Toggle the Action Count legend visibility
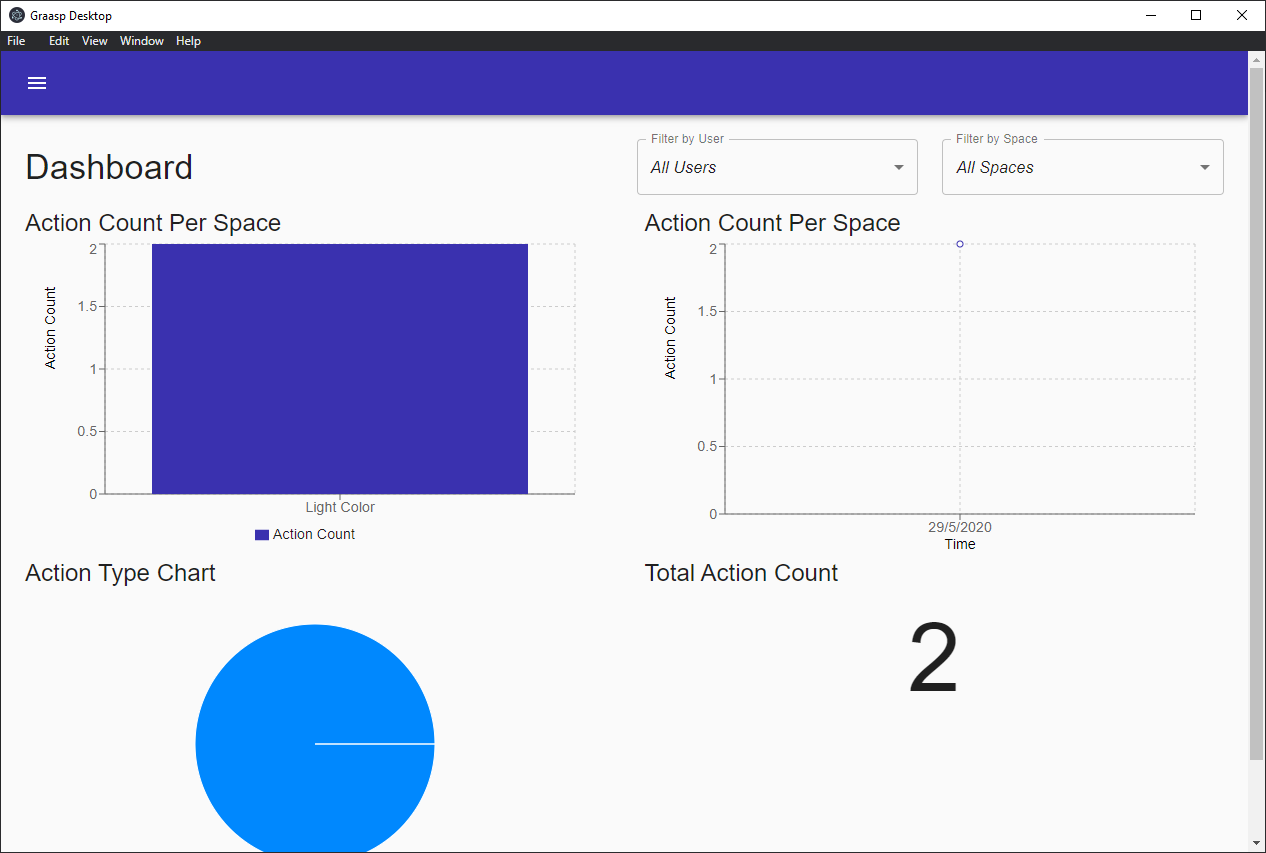 pyautogui.click(x=305, y=534)
